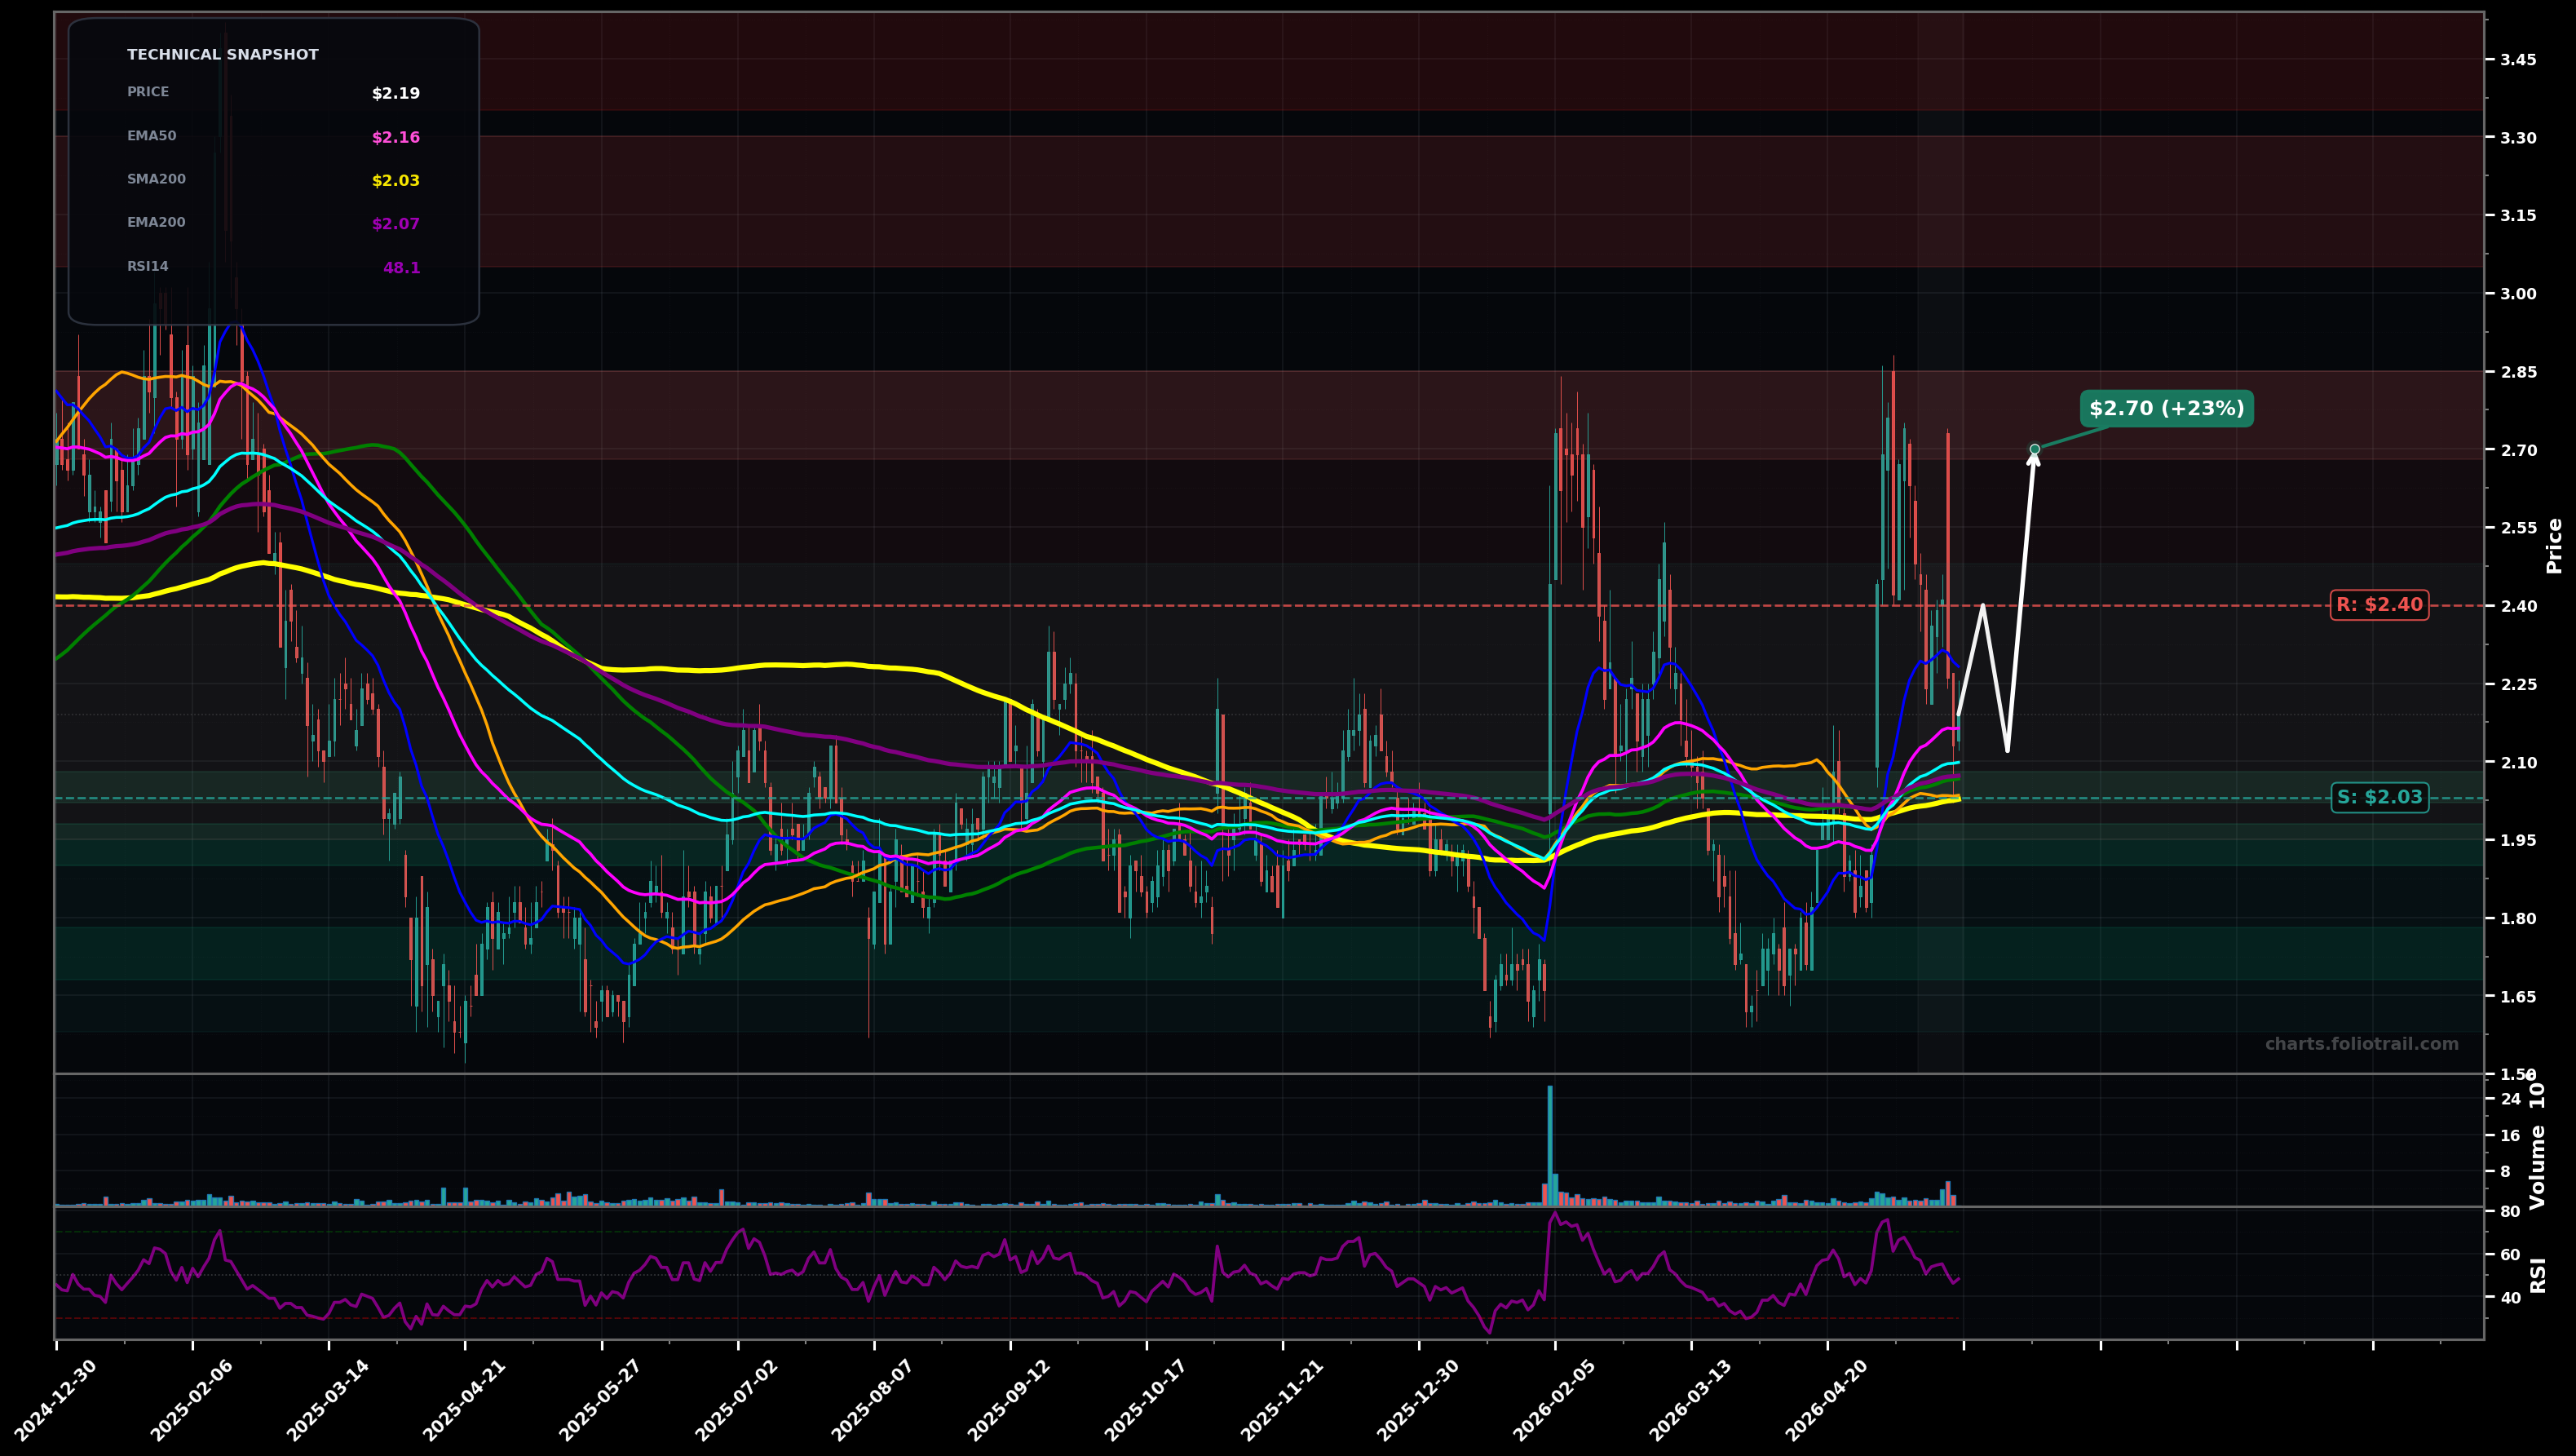Click the 2026-03-13 date label
This screenshot has height=1456, width=2576.
click(1691, 1400)
